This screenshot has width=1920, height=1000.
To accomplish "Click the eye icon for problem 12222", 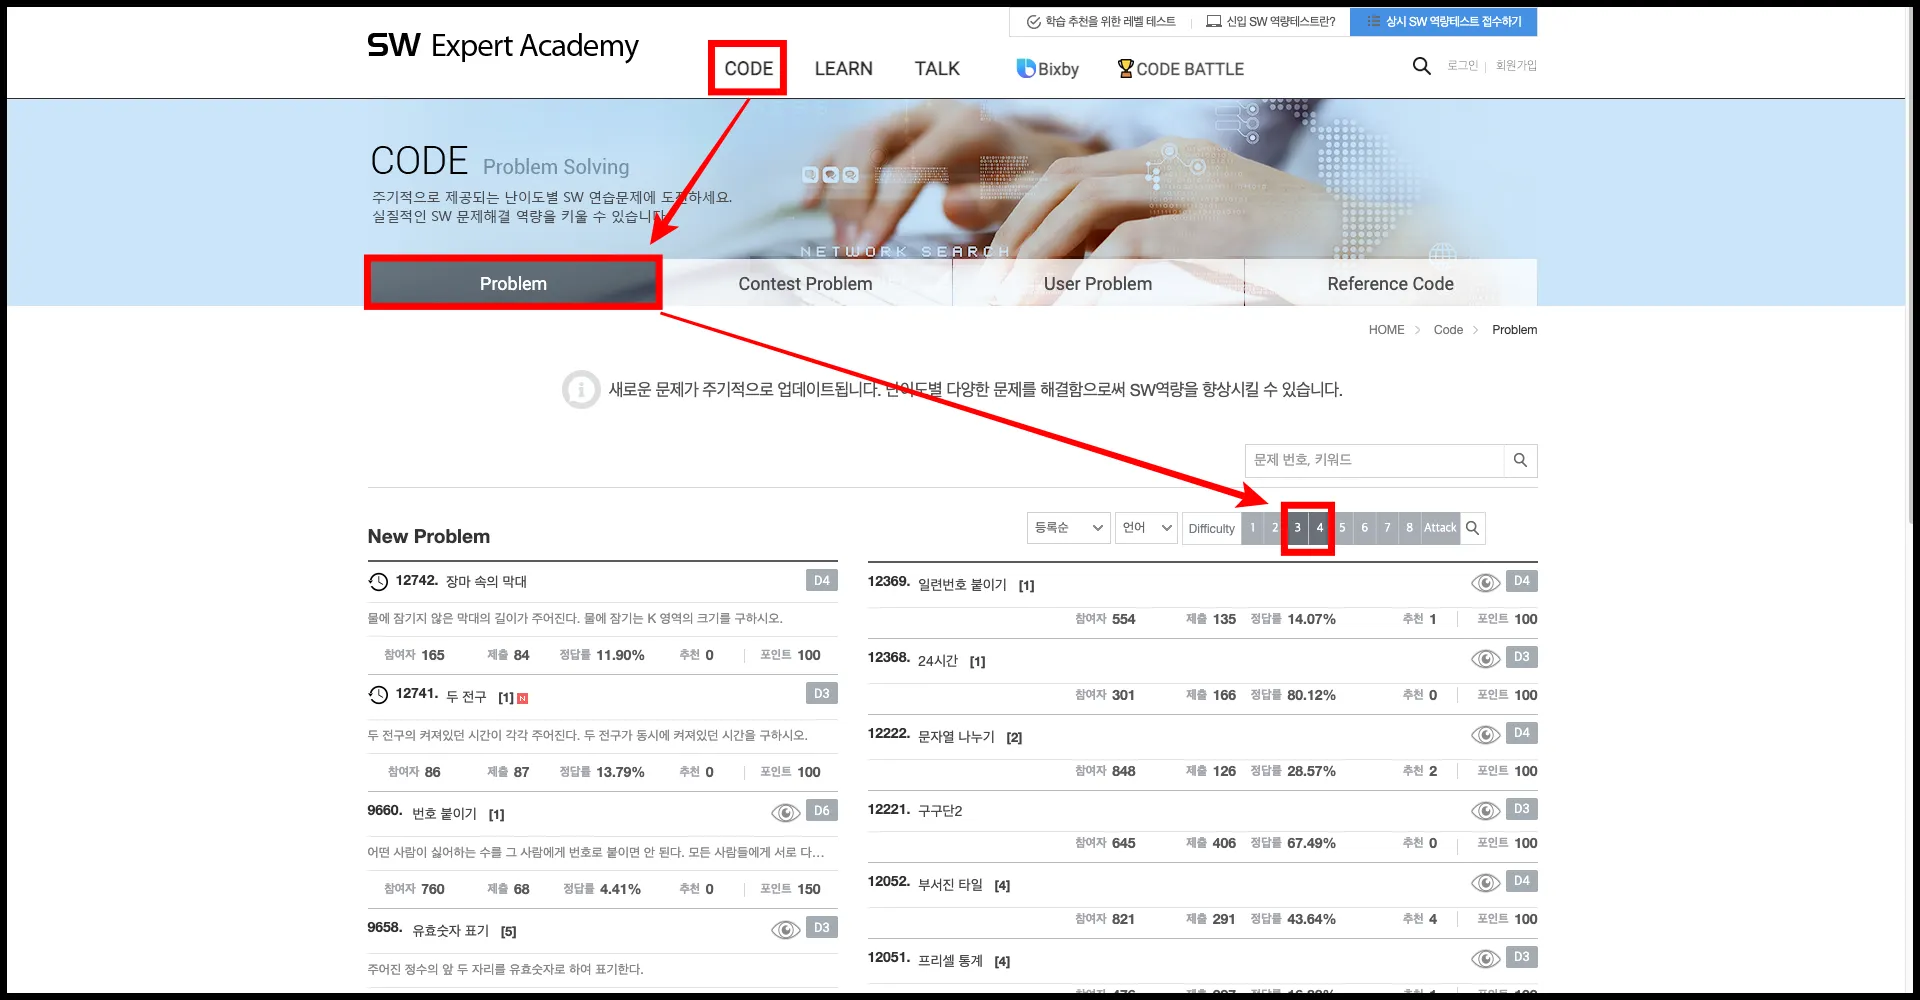I will pos(1485,735).
